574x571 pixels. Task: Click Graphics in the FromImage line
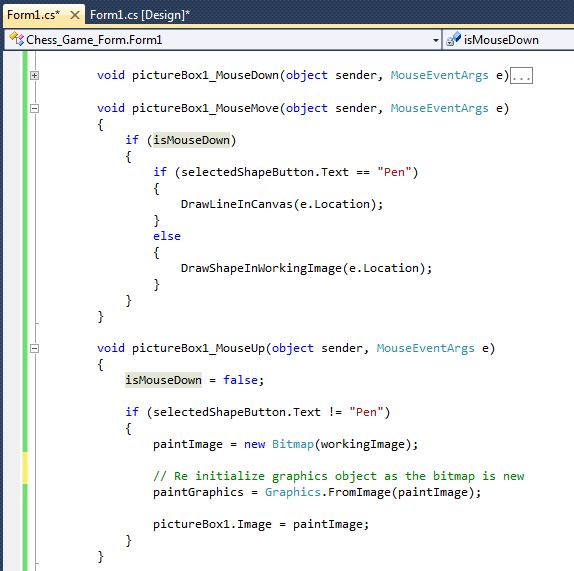point(293,492)
